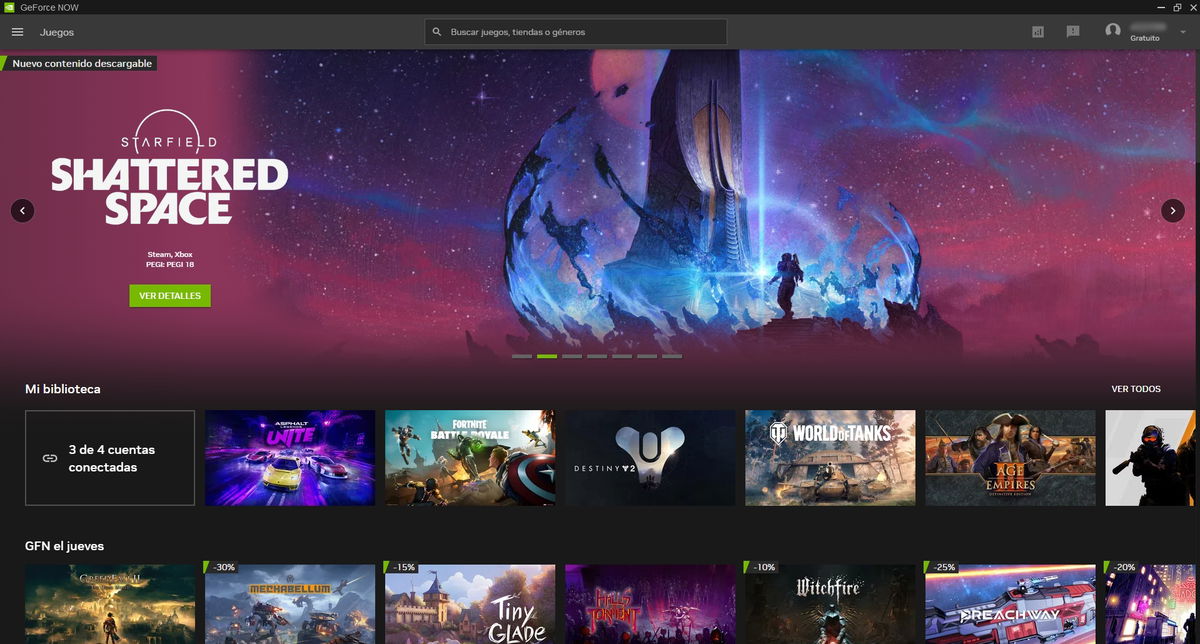Select the Juegos tab
The height and width of the screenshot is (644, 1200).
tap(57, 32)
